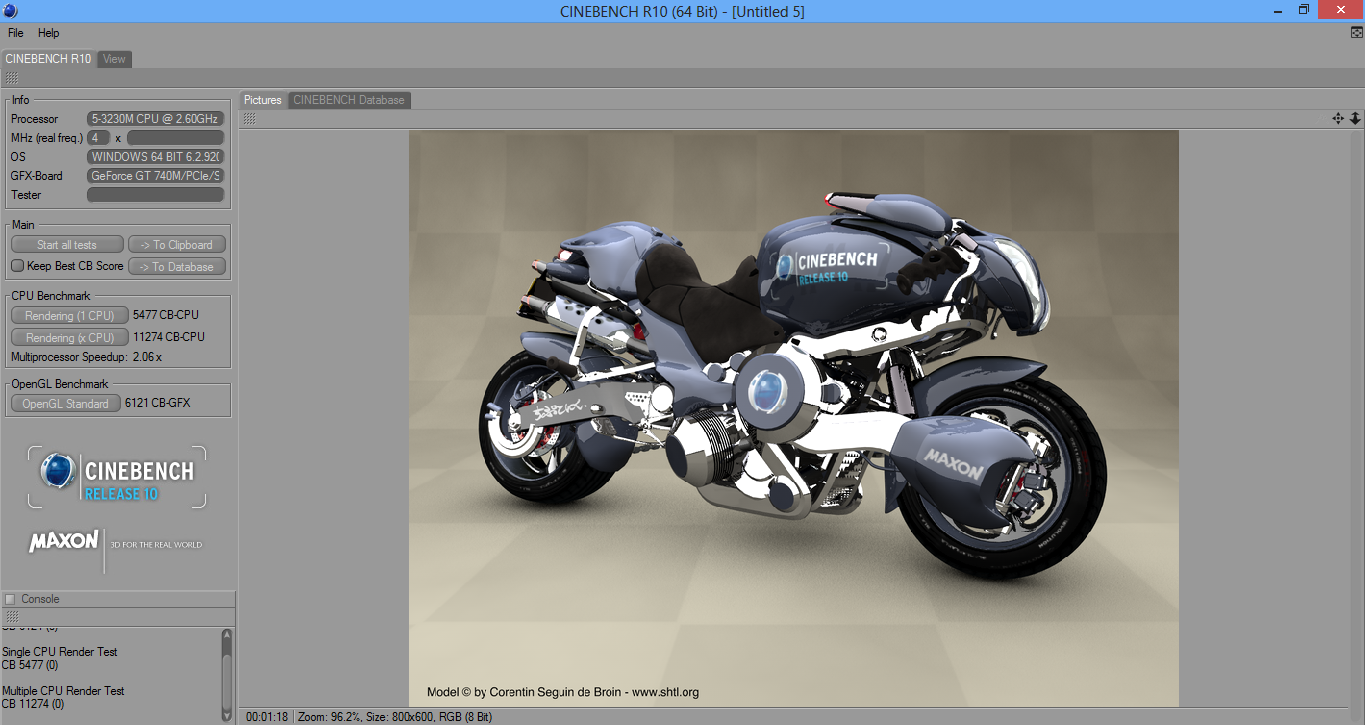Click the CB 5477 (0) console line

[x=30, y=665]
